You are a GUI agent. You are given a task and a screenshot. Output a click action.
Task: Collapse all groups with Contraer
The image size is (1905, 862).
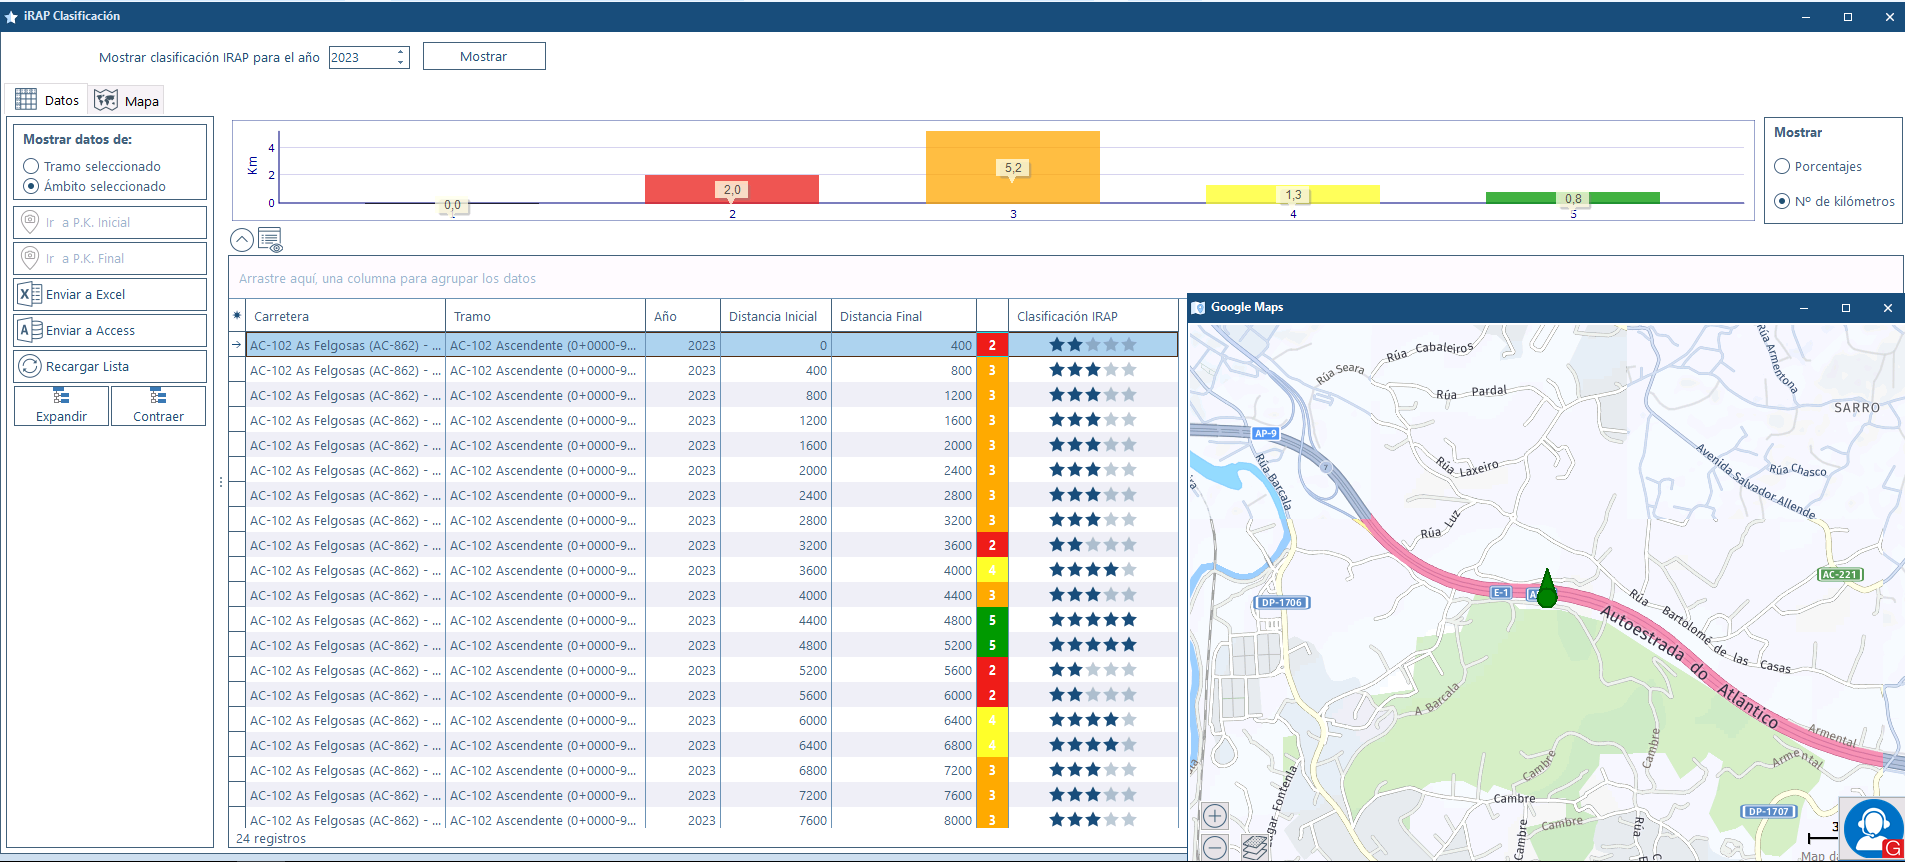pos(158,406)
